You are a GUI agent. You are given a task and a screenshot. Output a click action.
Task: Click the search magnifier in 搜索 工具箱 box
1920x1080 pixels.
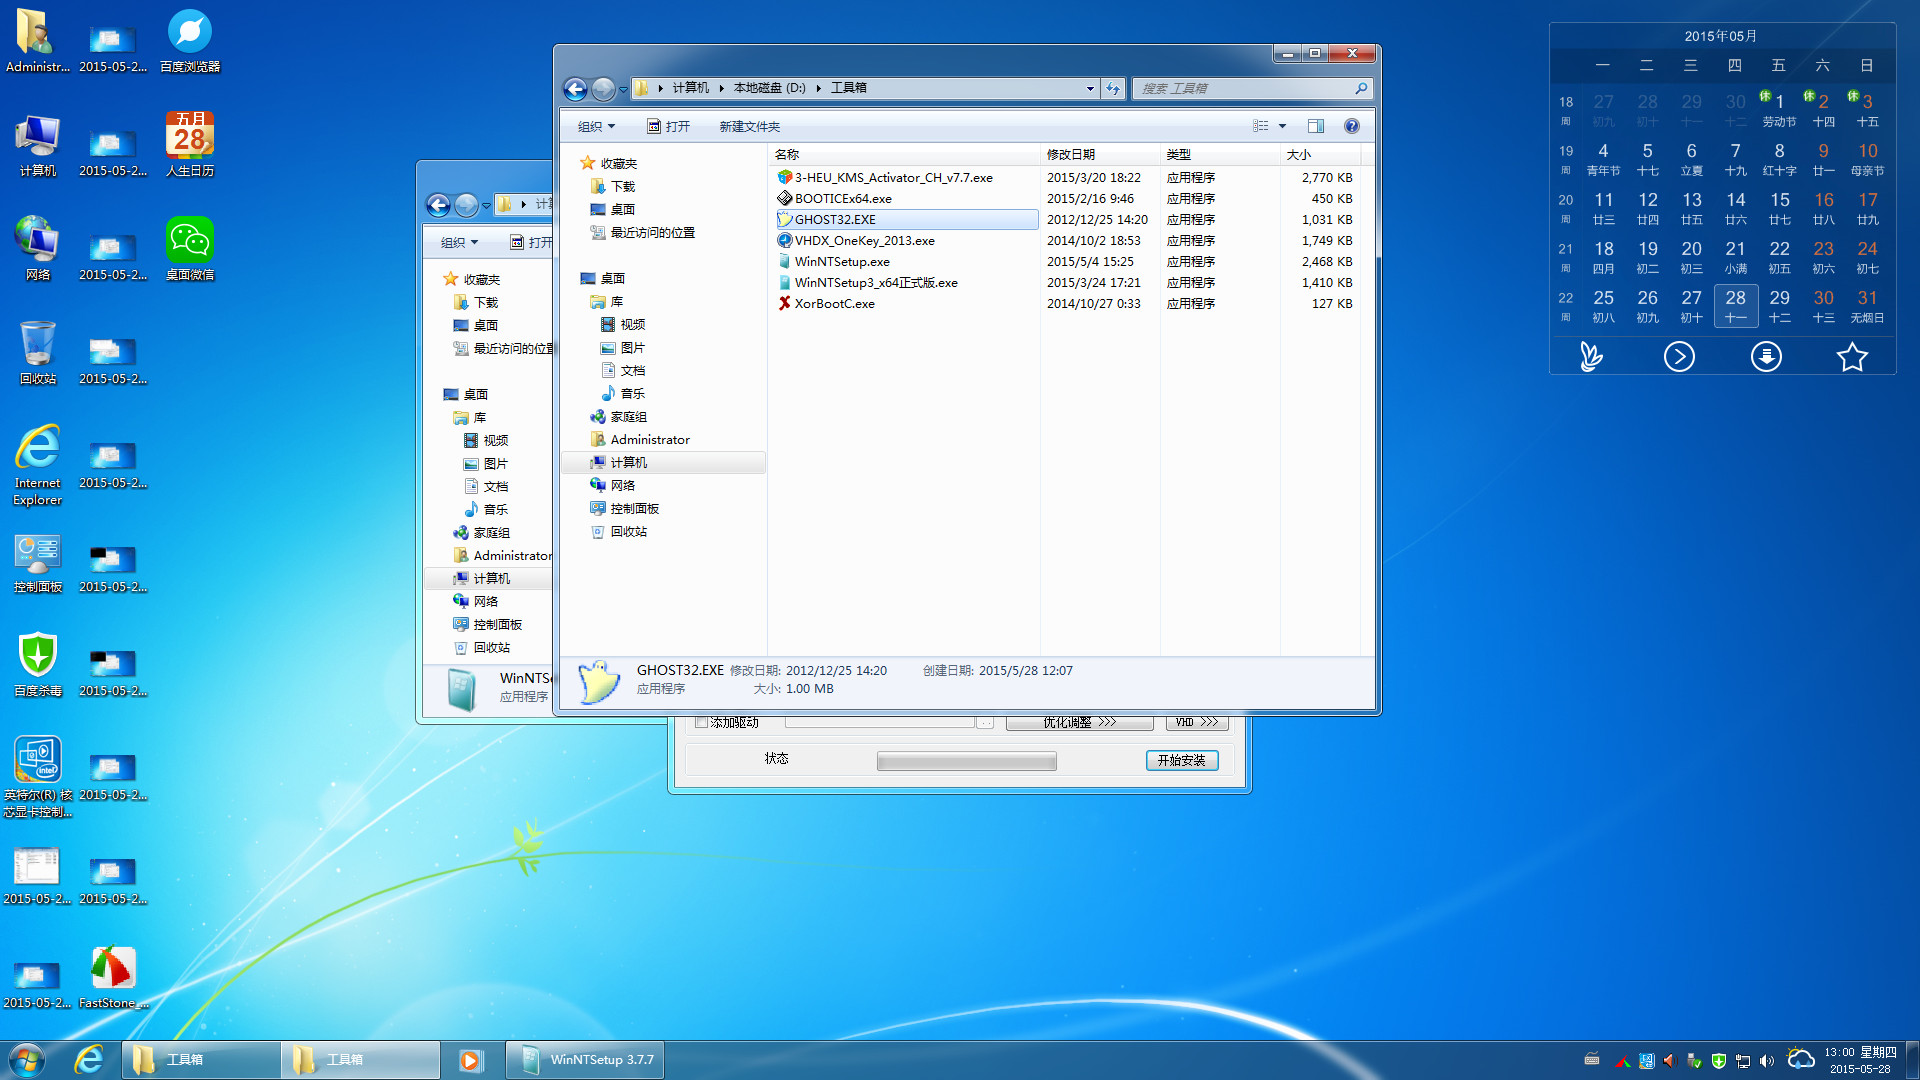[1361, 88]
